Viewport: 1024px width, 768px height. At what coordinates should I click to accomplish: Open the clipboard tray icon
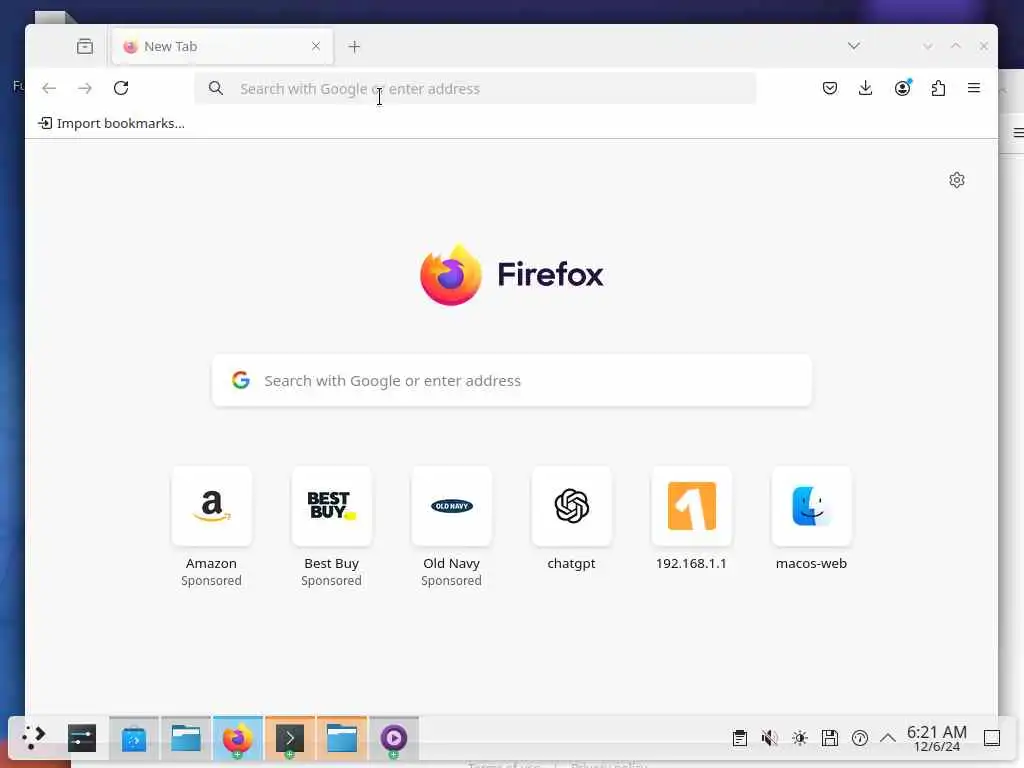(740, 738)
